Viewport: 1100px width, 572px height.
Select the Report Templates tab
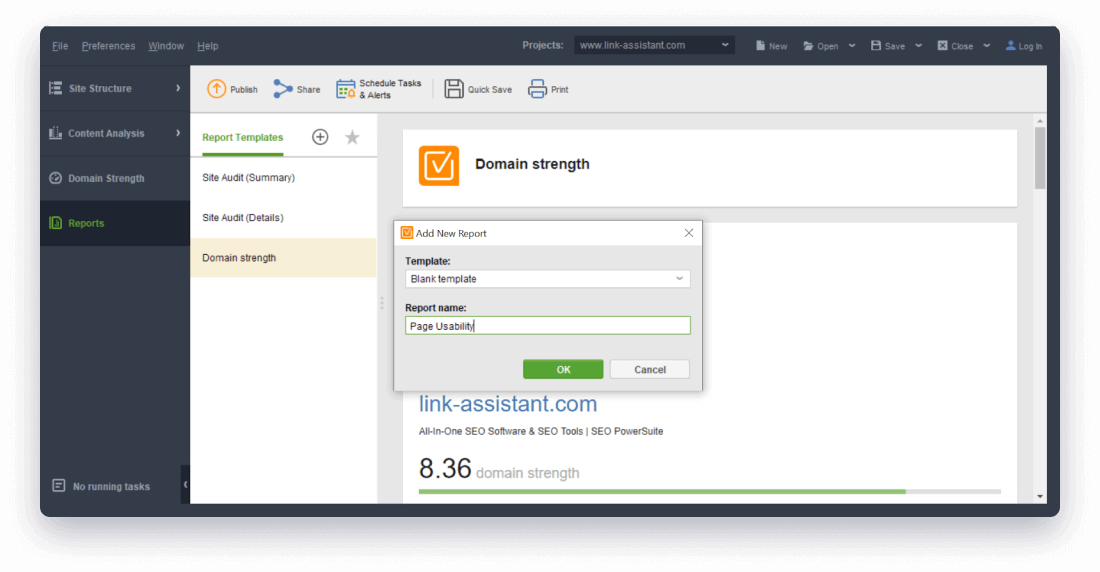click(x=243, y=137)
